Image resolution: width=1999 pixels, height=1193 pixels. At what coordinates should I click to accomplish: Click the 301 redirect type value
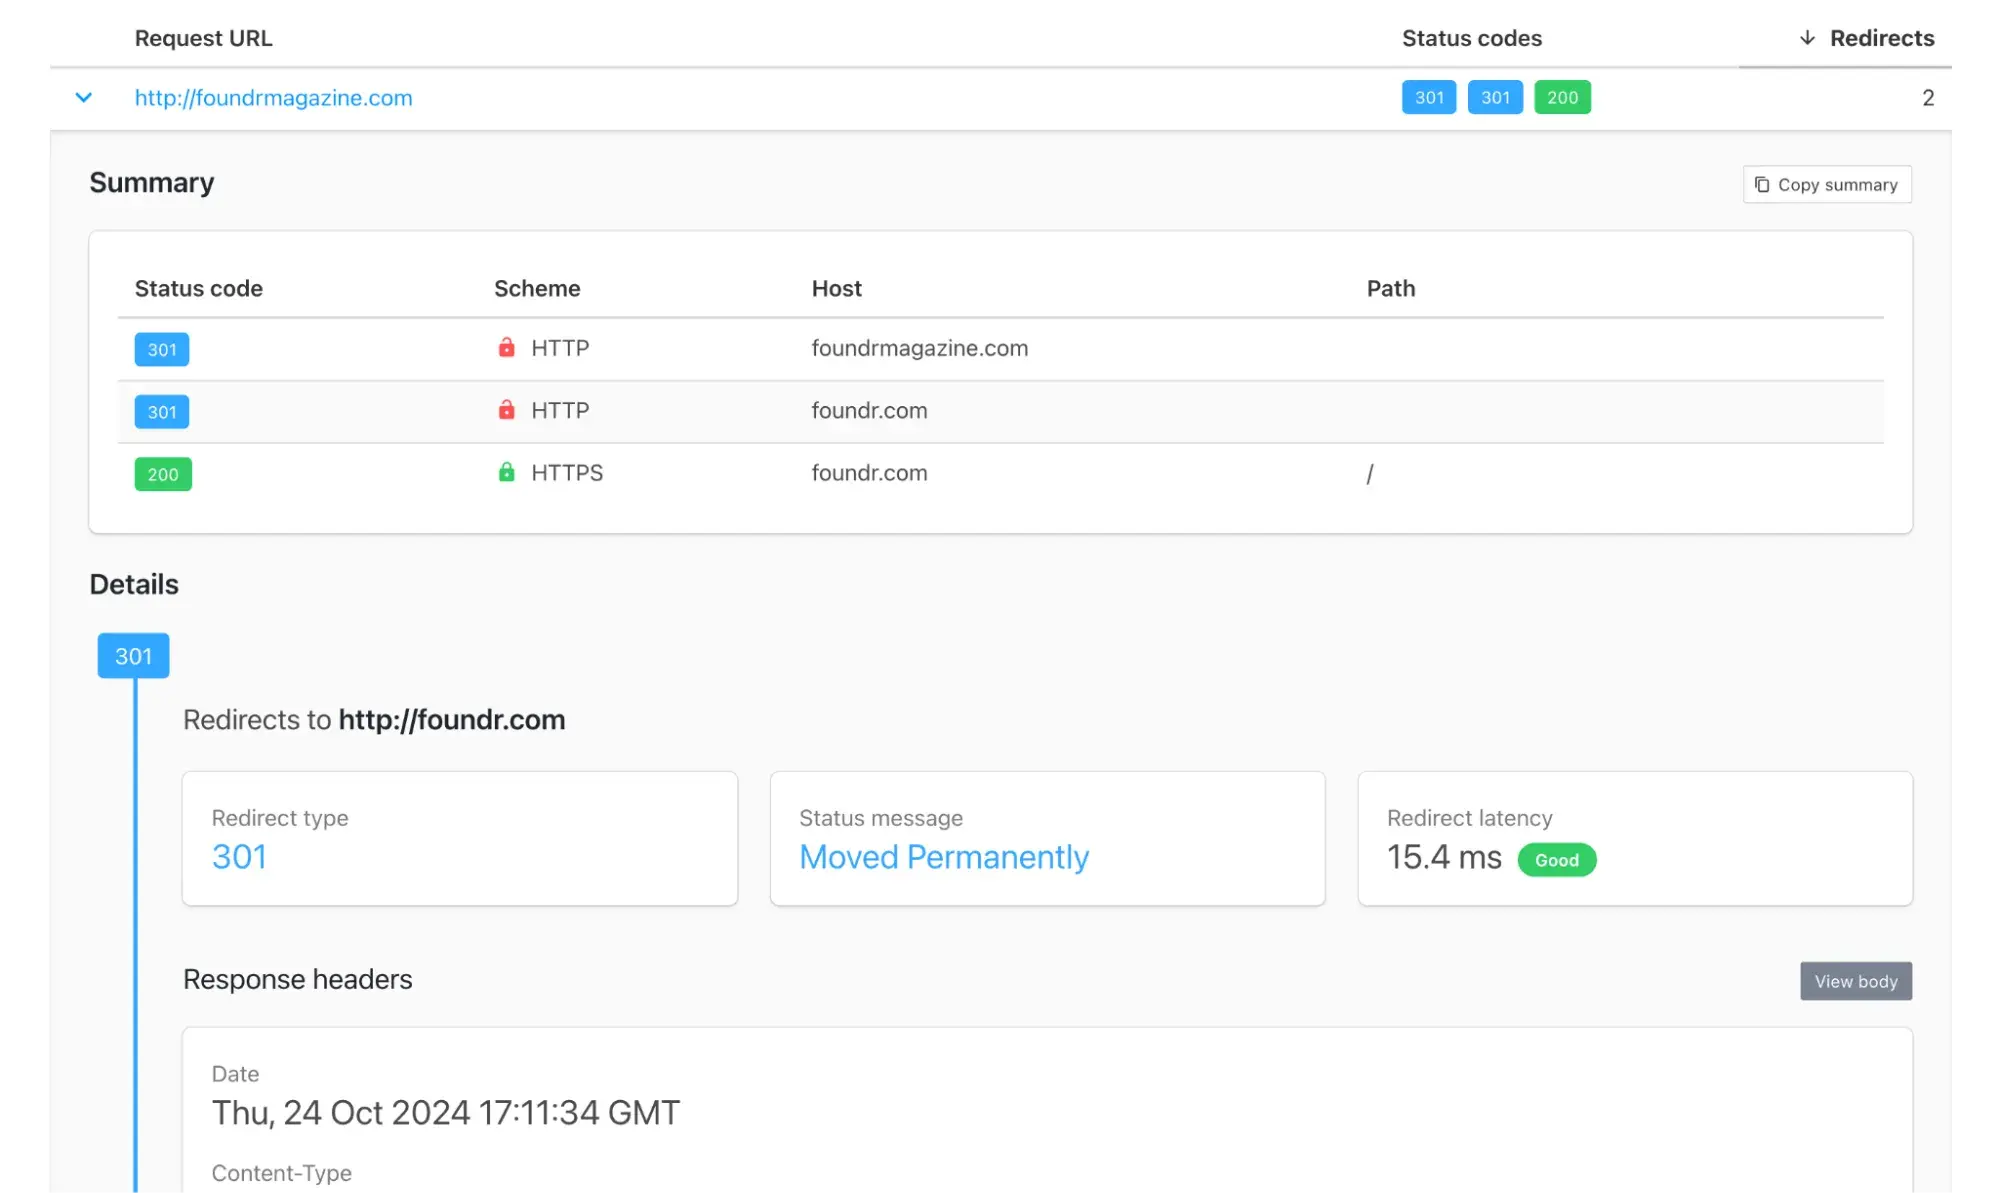tap(239, 857)
